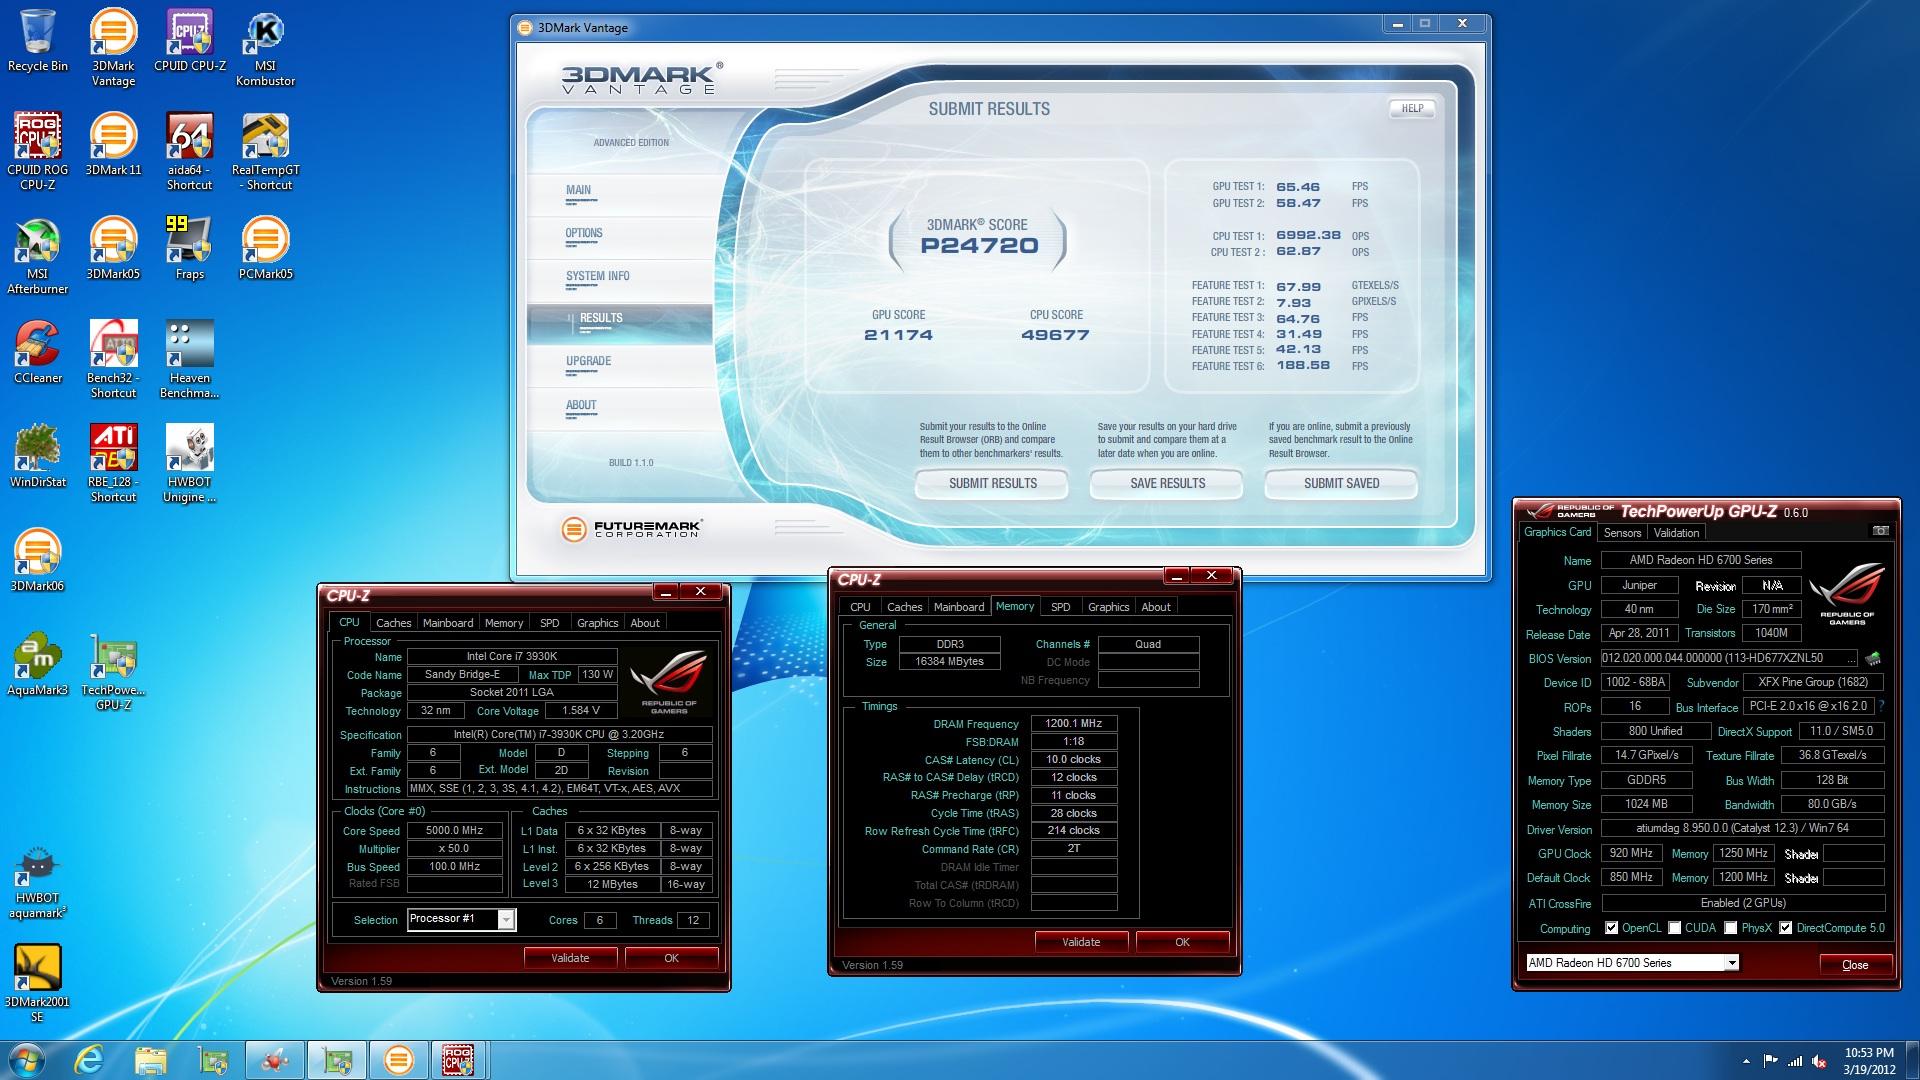
Task: Toggle the DirectCompute 5.0 checkbox in GPU-Z
Action: [1785, 928]
